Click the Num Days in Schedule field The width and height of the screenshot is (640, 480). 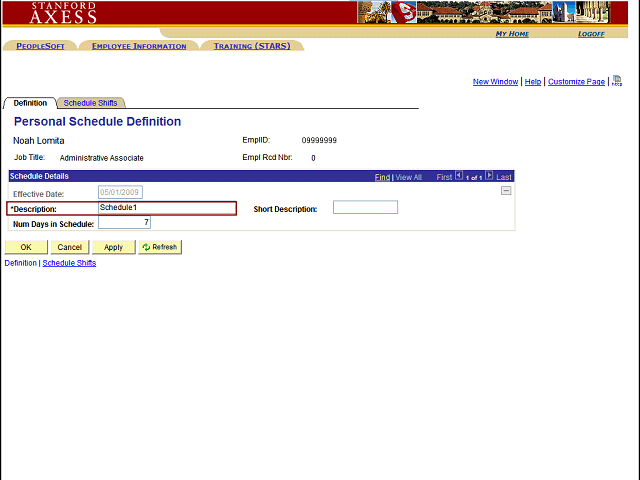124,222
